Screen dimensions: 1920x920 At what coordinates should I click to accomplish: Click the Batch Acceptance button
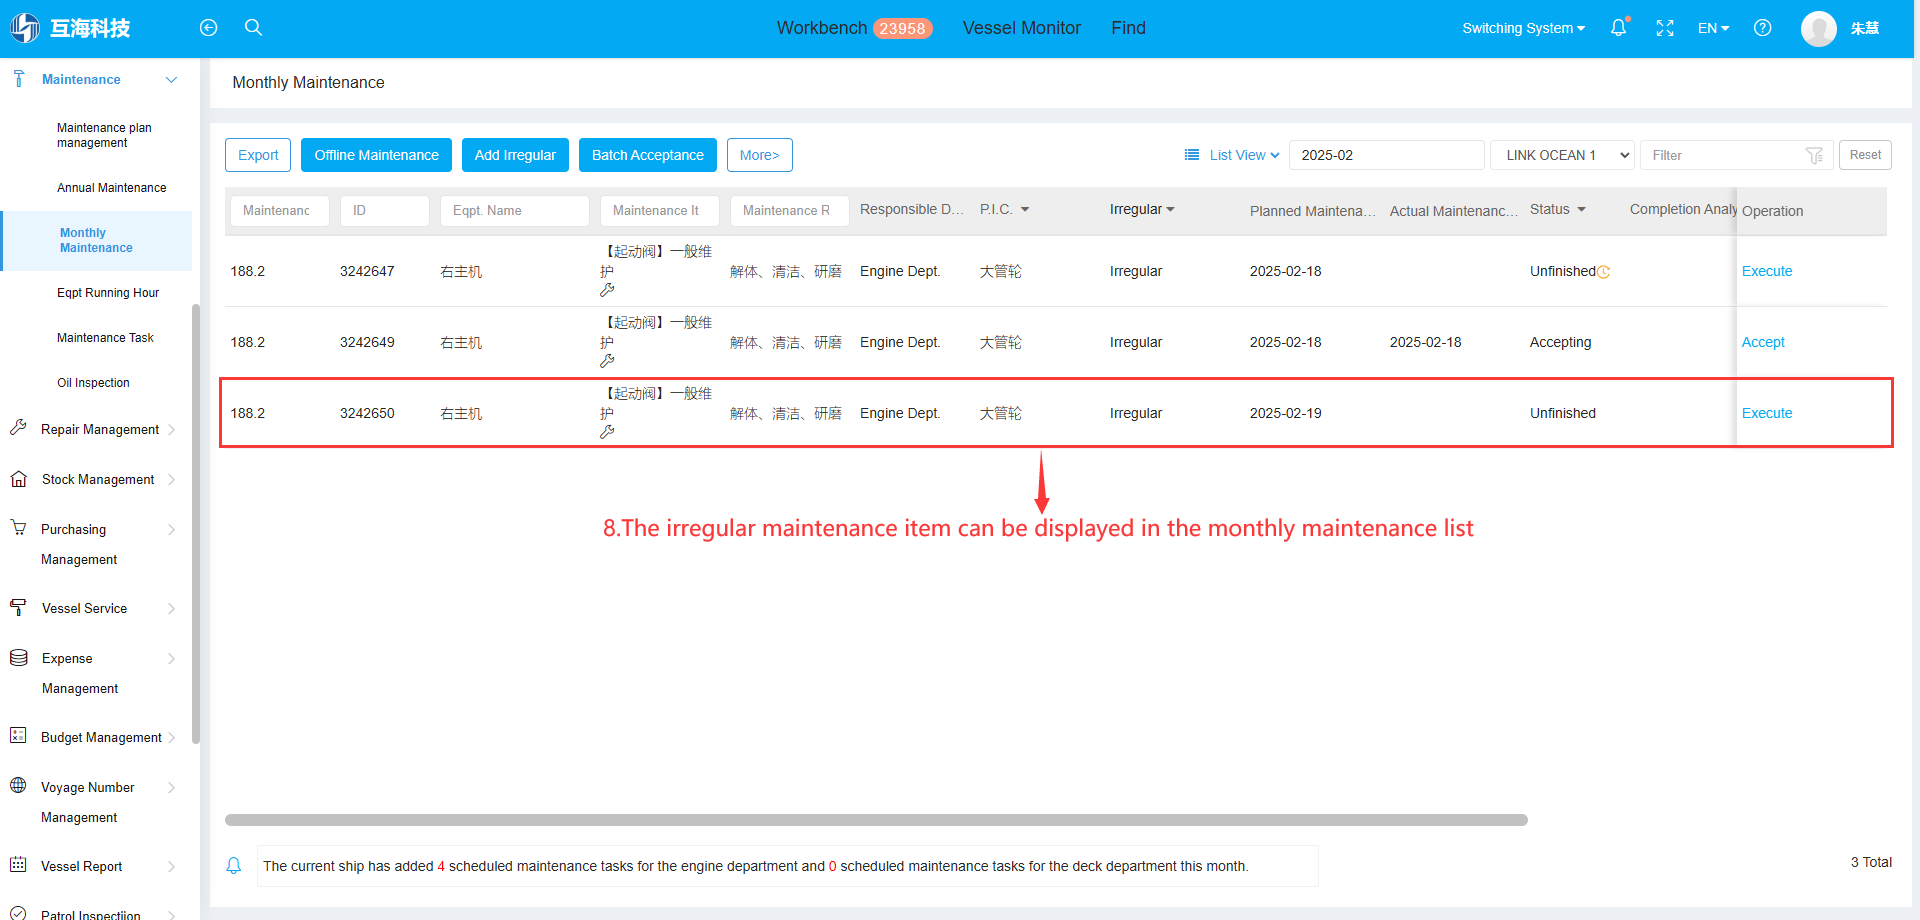click(648, 155)
